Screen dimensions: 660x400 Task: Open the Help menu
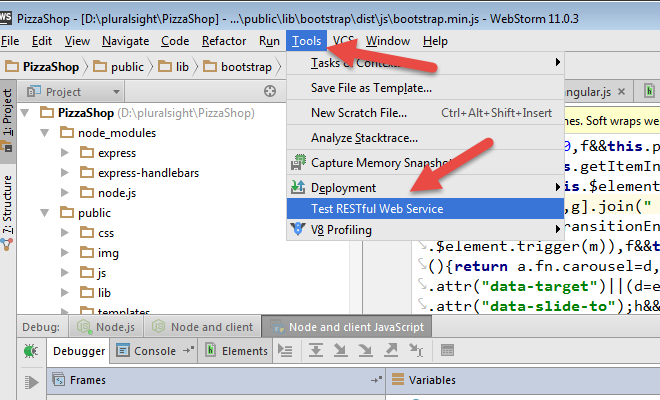point(435,41)
